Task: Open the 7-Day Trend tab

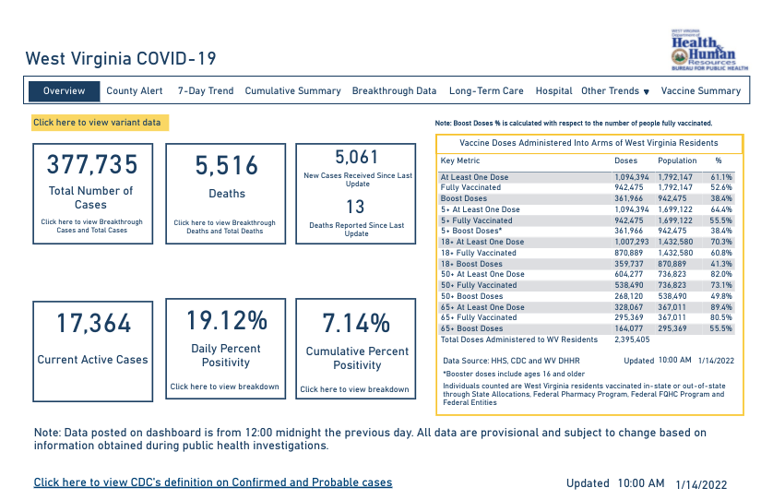Action: tap(205, 91)
